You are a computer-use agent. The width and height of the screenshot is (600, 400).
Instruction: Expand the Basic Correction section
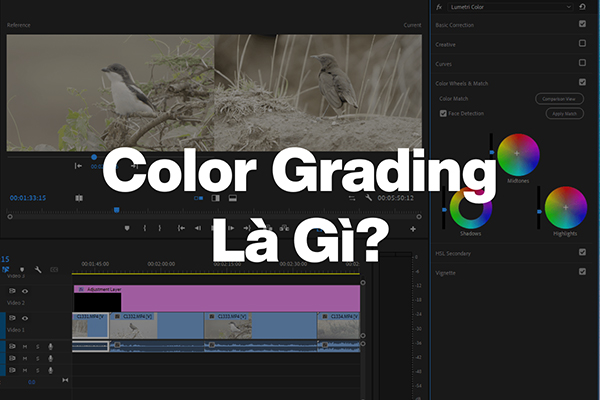click(455, 25)
